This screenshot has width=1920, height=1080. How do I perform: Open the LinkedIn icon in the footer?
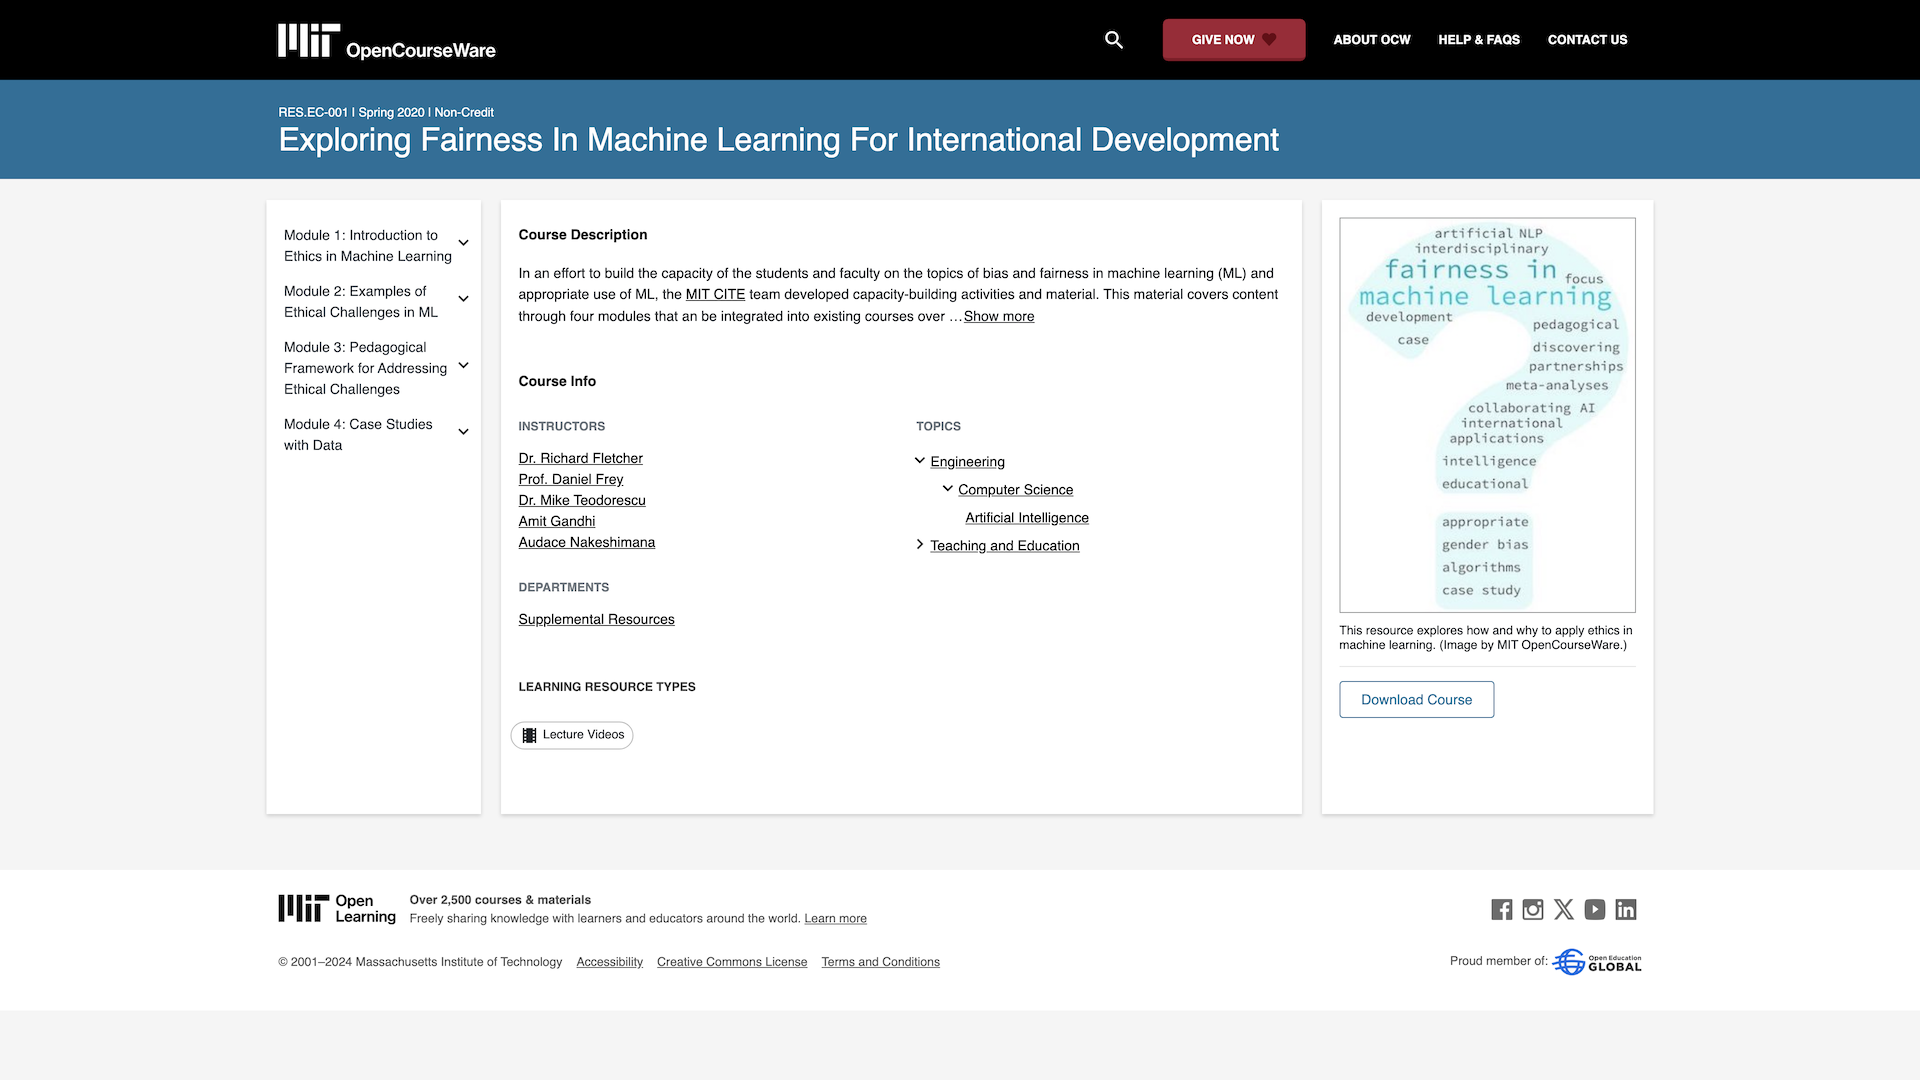pyautogui.click(x=1626, y=909)
